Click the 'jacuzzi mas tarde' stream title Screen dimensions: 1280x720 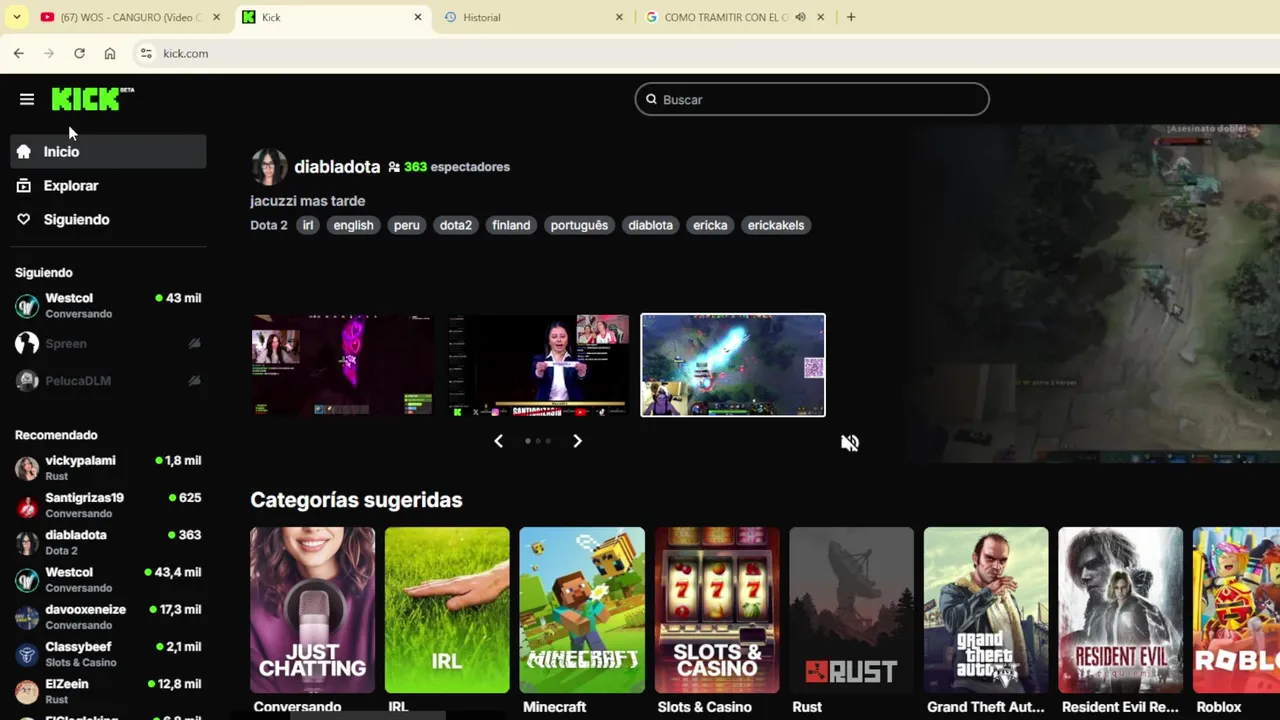point(308,201)
